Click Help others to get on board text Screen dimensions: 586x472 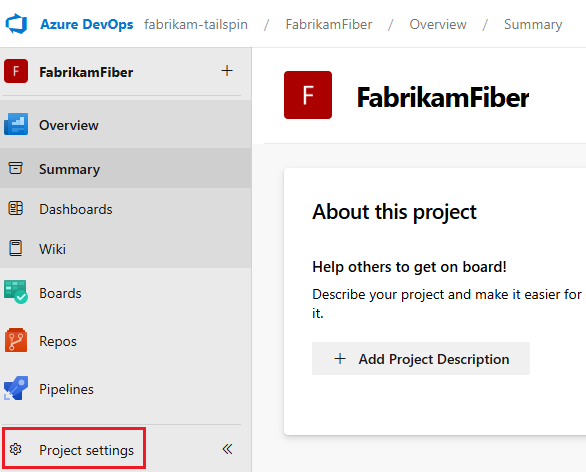click(409, 267)
